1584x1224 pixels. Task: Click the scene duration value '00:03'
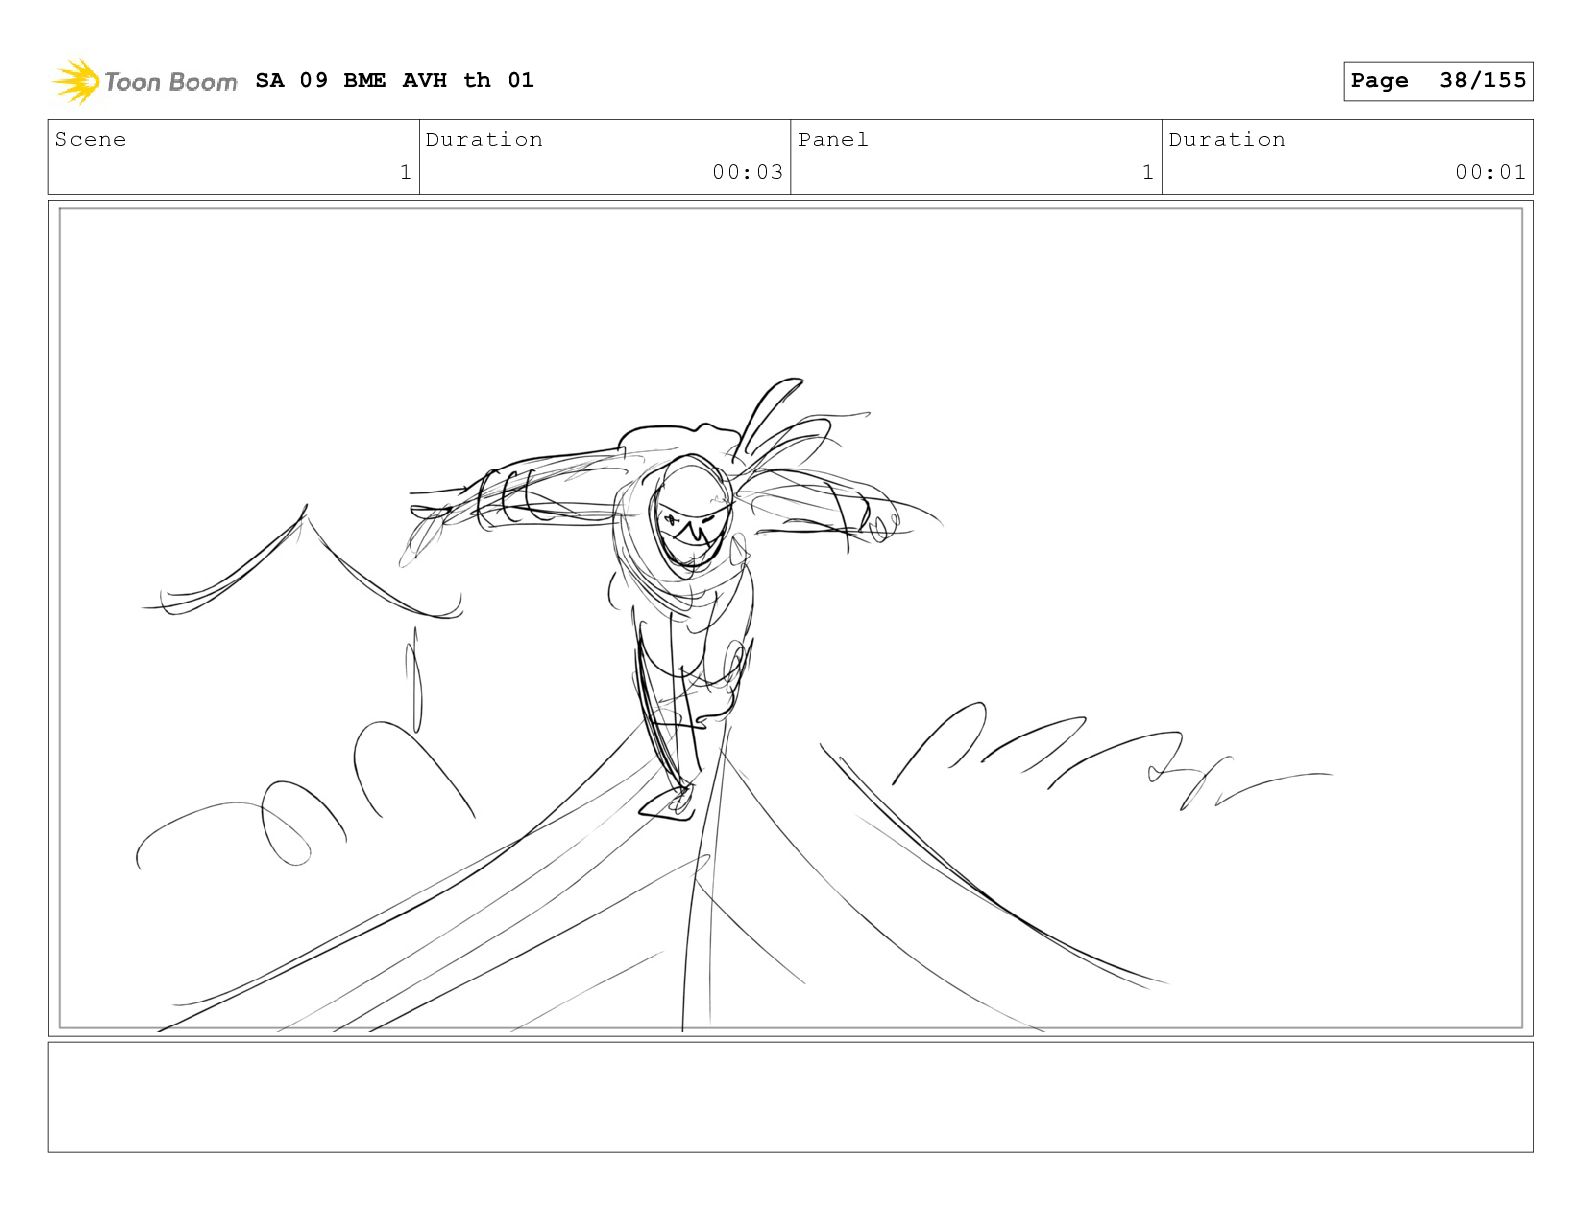pyautogui.click(x=747, y=172)
